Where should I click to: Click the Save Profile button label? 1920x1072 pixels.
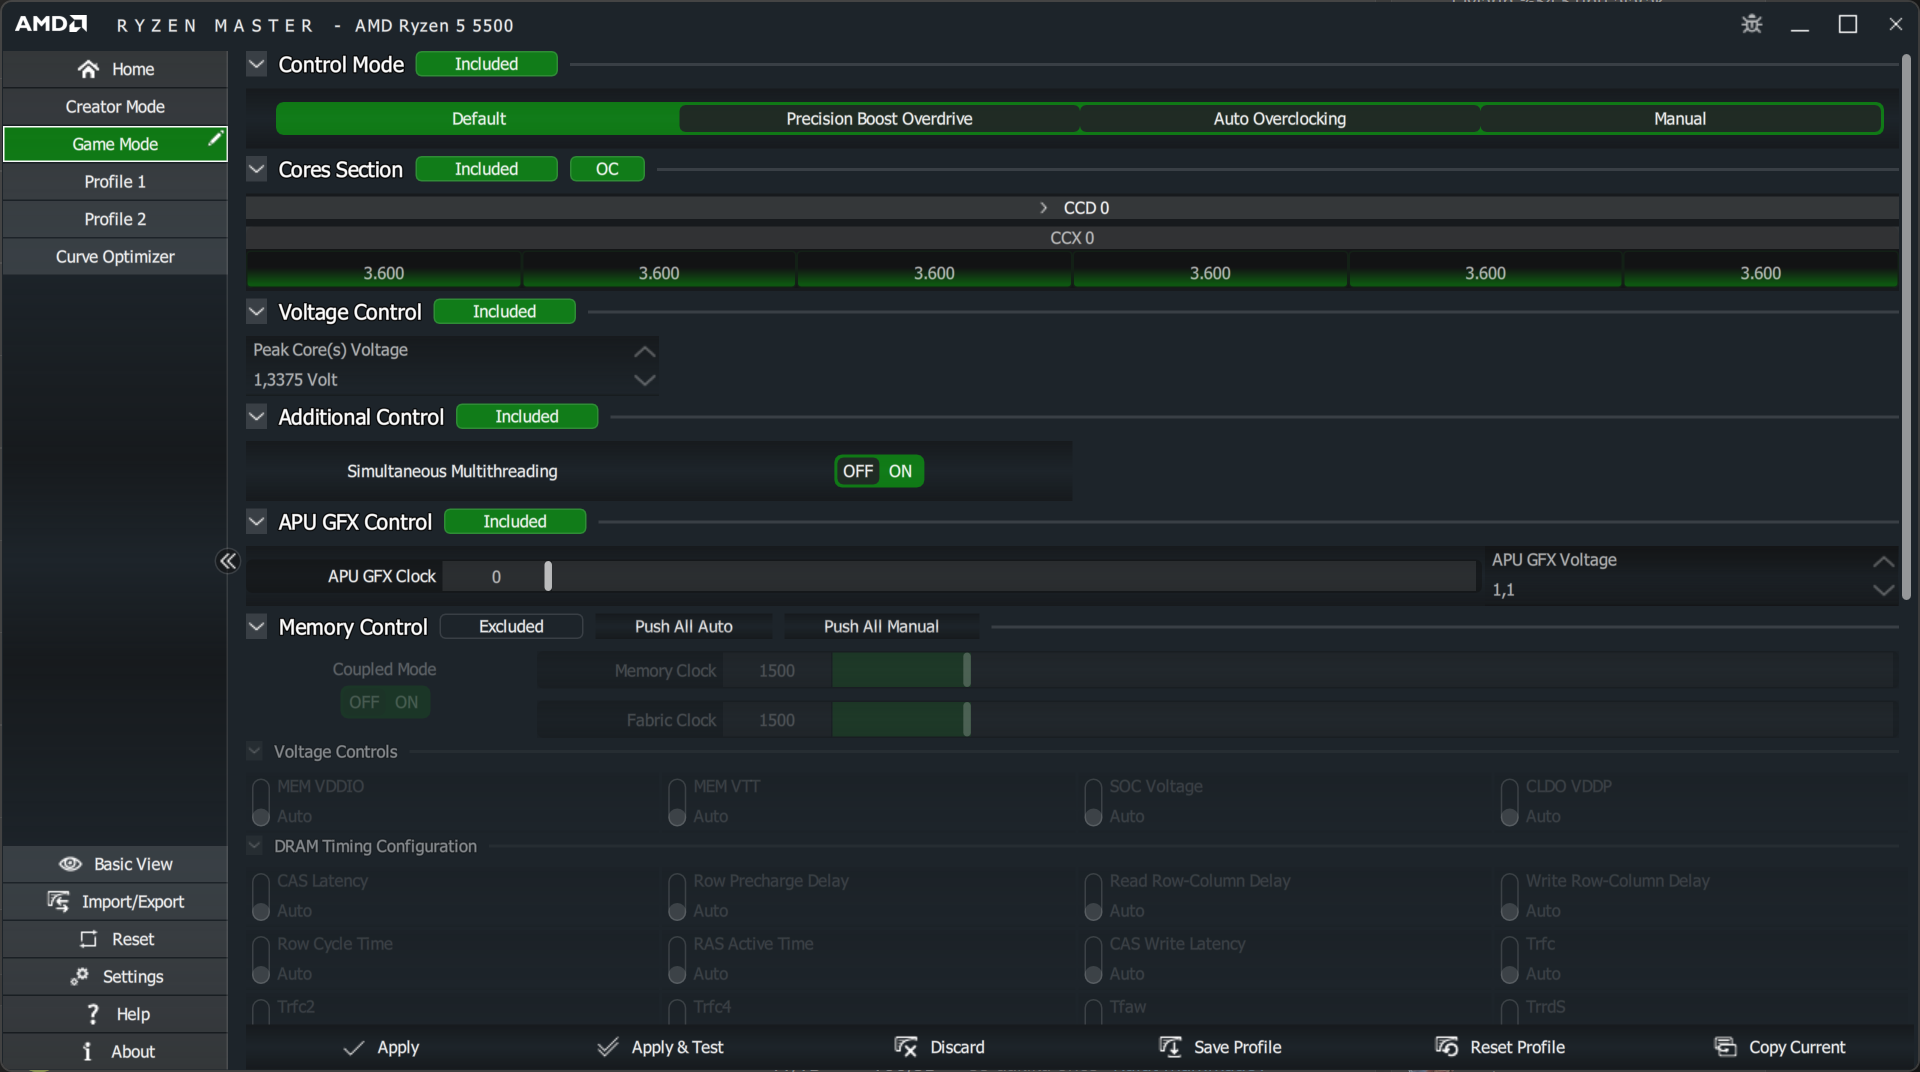click(x=1237, y=1047)
